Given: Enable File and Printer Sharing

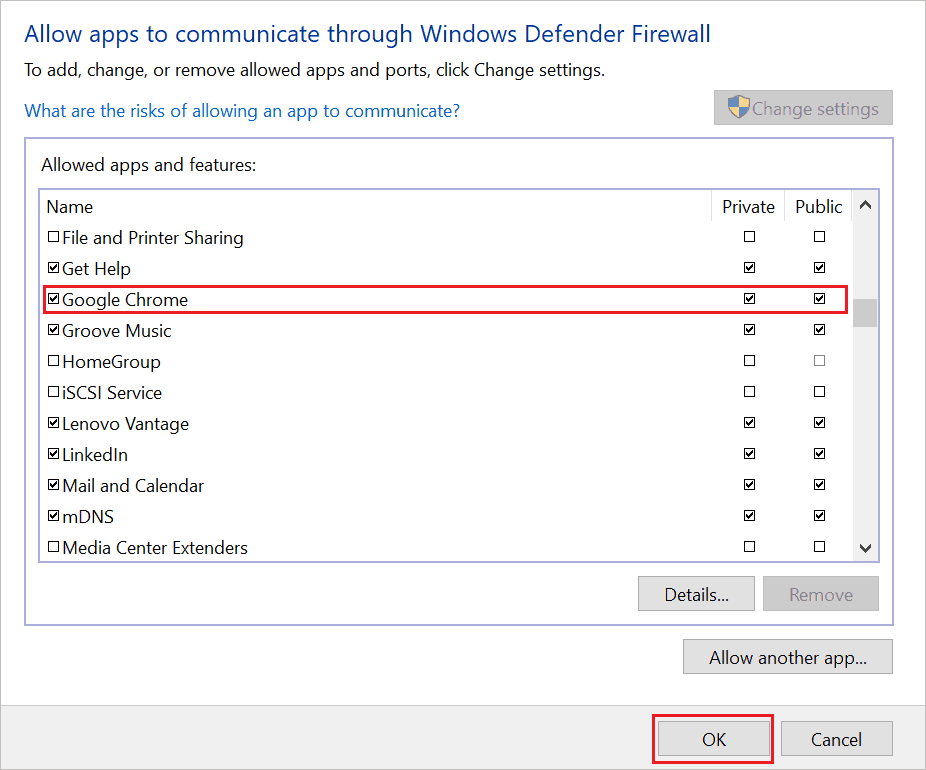Looking at the screenshot, I should [x=54, y=237].
